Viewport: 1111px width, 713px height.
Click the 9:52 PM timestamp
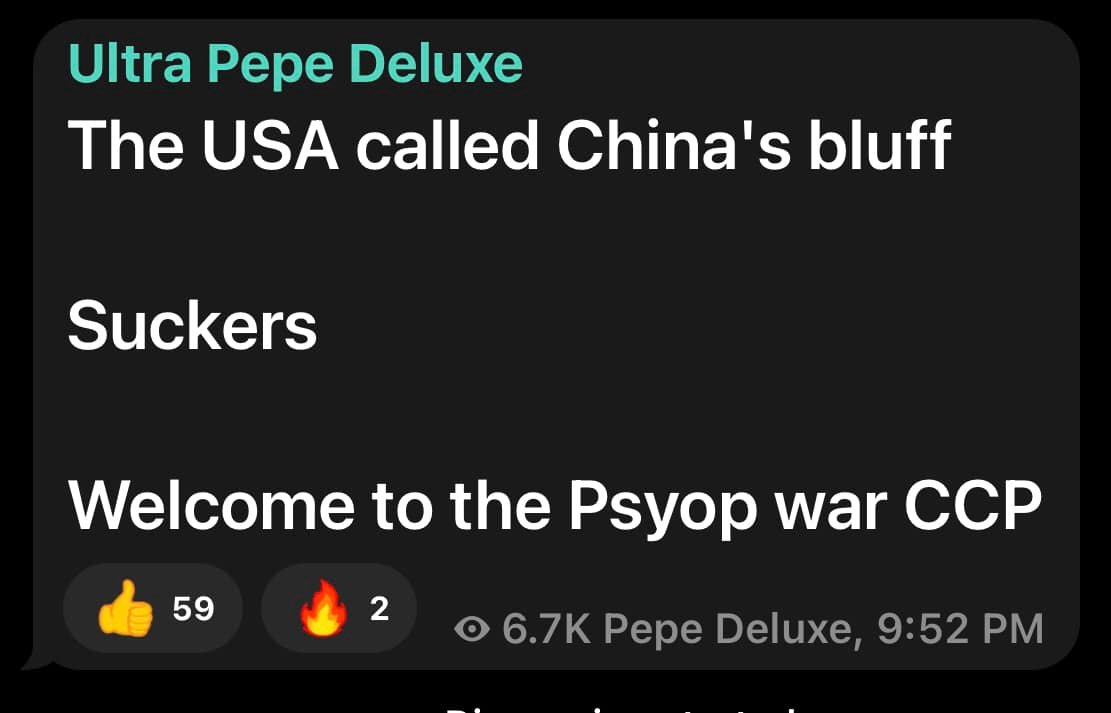tap(960, 629)
